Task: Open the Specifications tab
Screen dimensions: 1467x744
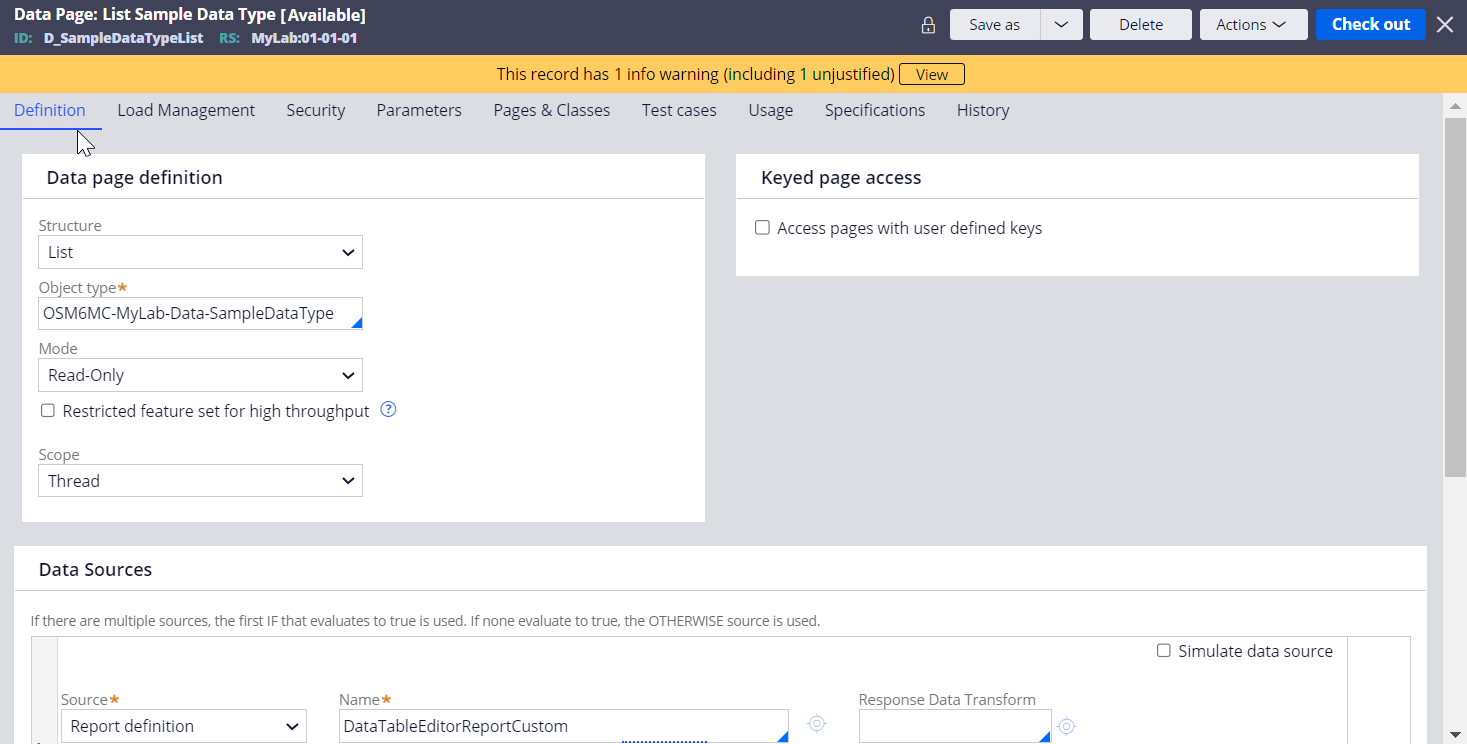Action: (875, 110)
